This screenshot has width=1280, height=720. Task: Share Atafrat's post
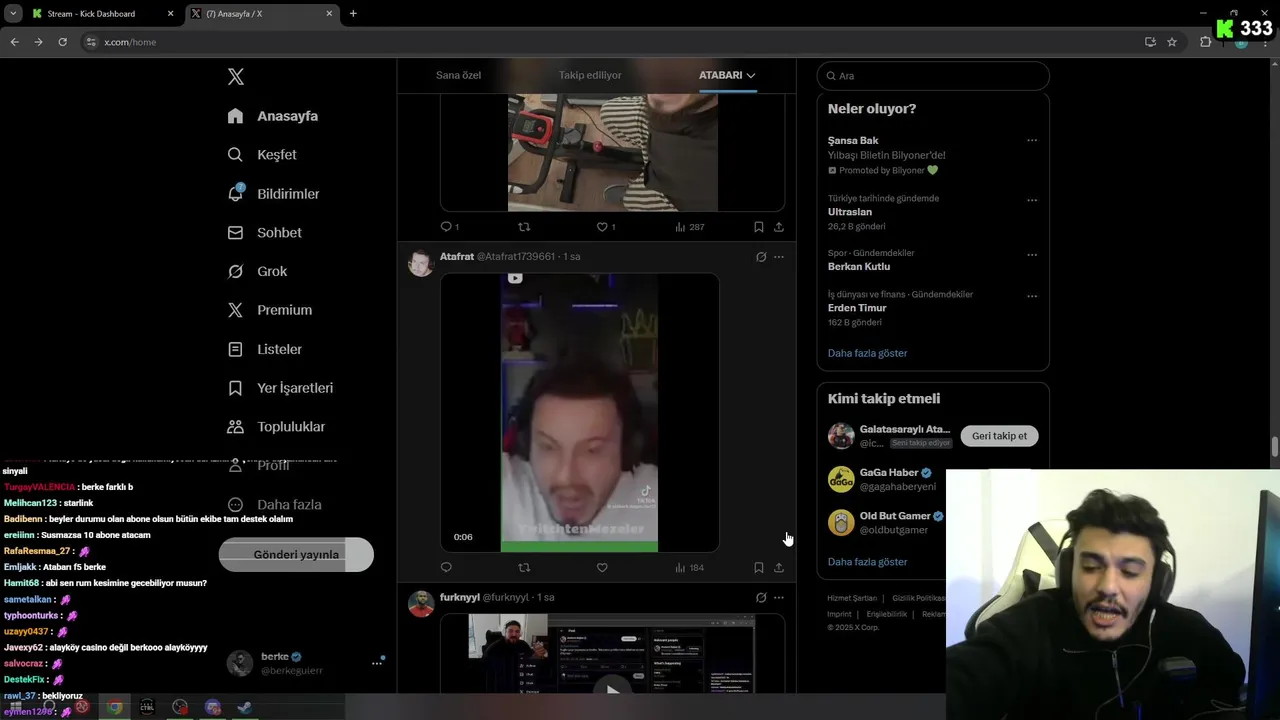pos(779,568)
